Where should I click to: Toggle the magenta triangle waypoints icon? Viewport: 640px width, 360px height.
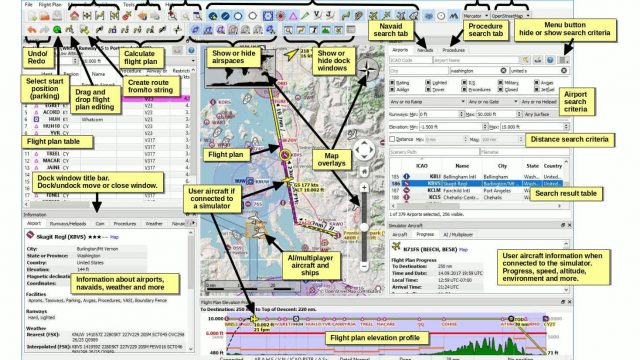(293, 16)
